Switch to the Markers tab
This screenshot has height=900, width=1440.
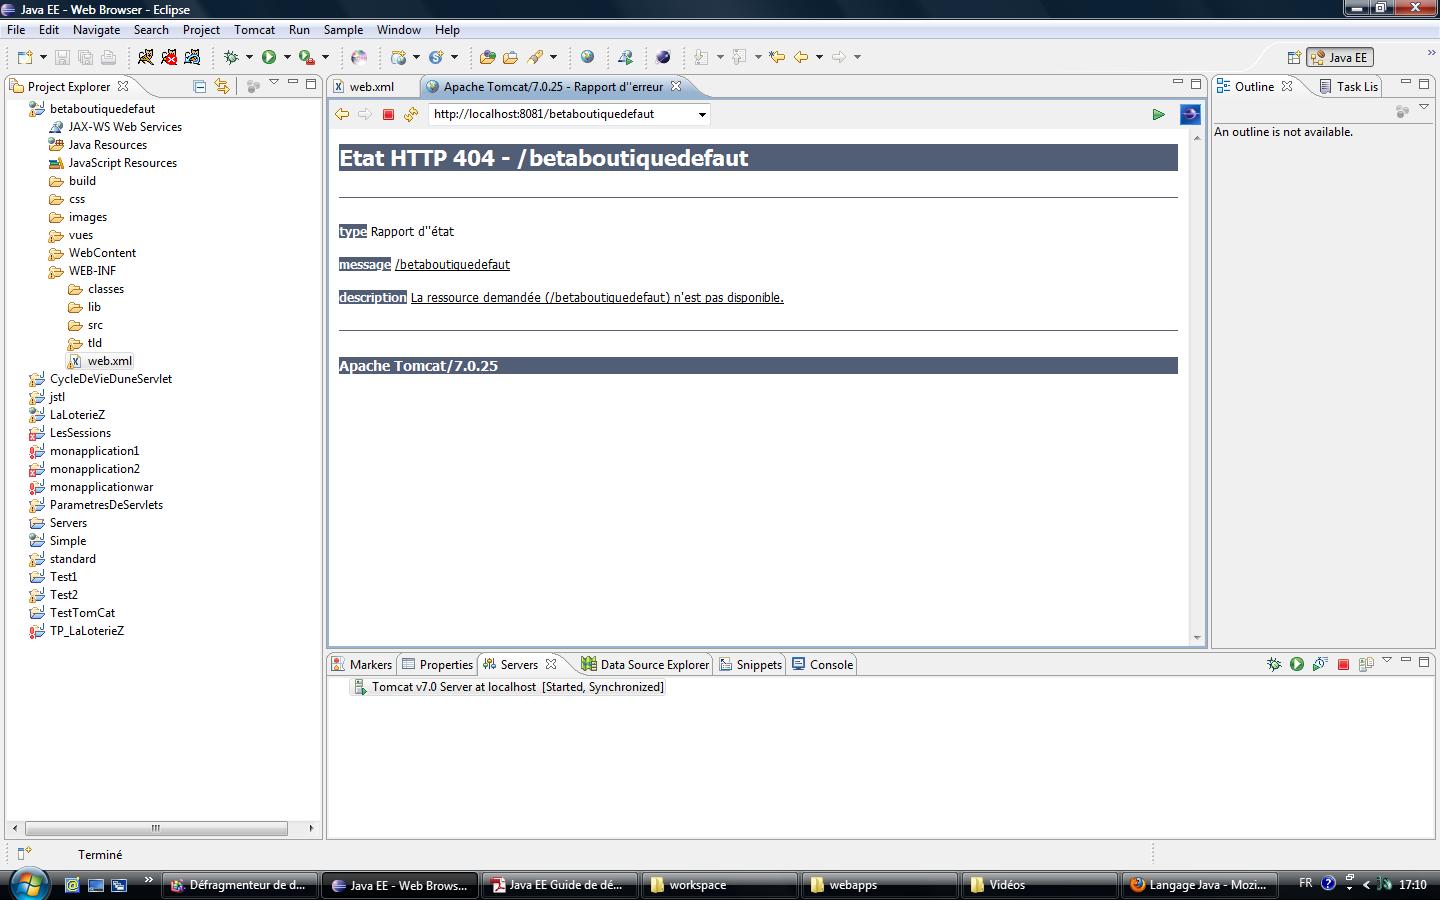point(361,664)
